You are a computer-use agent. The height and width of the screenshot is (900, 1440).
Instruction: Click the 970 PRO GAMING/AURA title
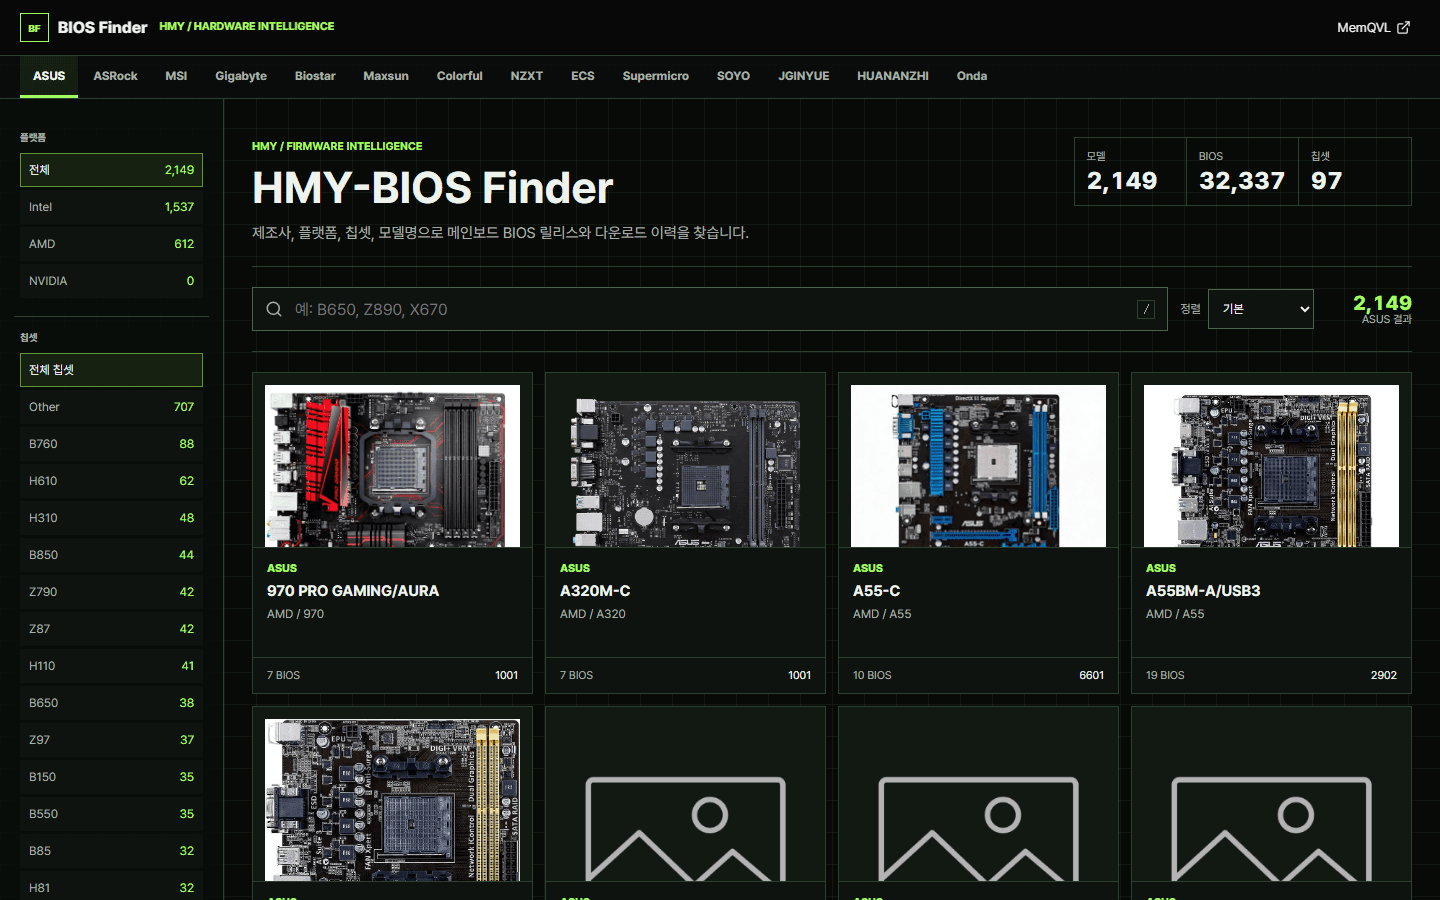(x=353, y=591)
